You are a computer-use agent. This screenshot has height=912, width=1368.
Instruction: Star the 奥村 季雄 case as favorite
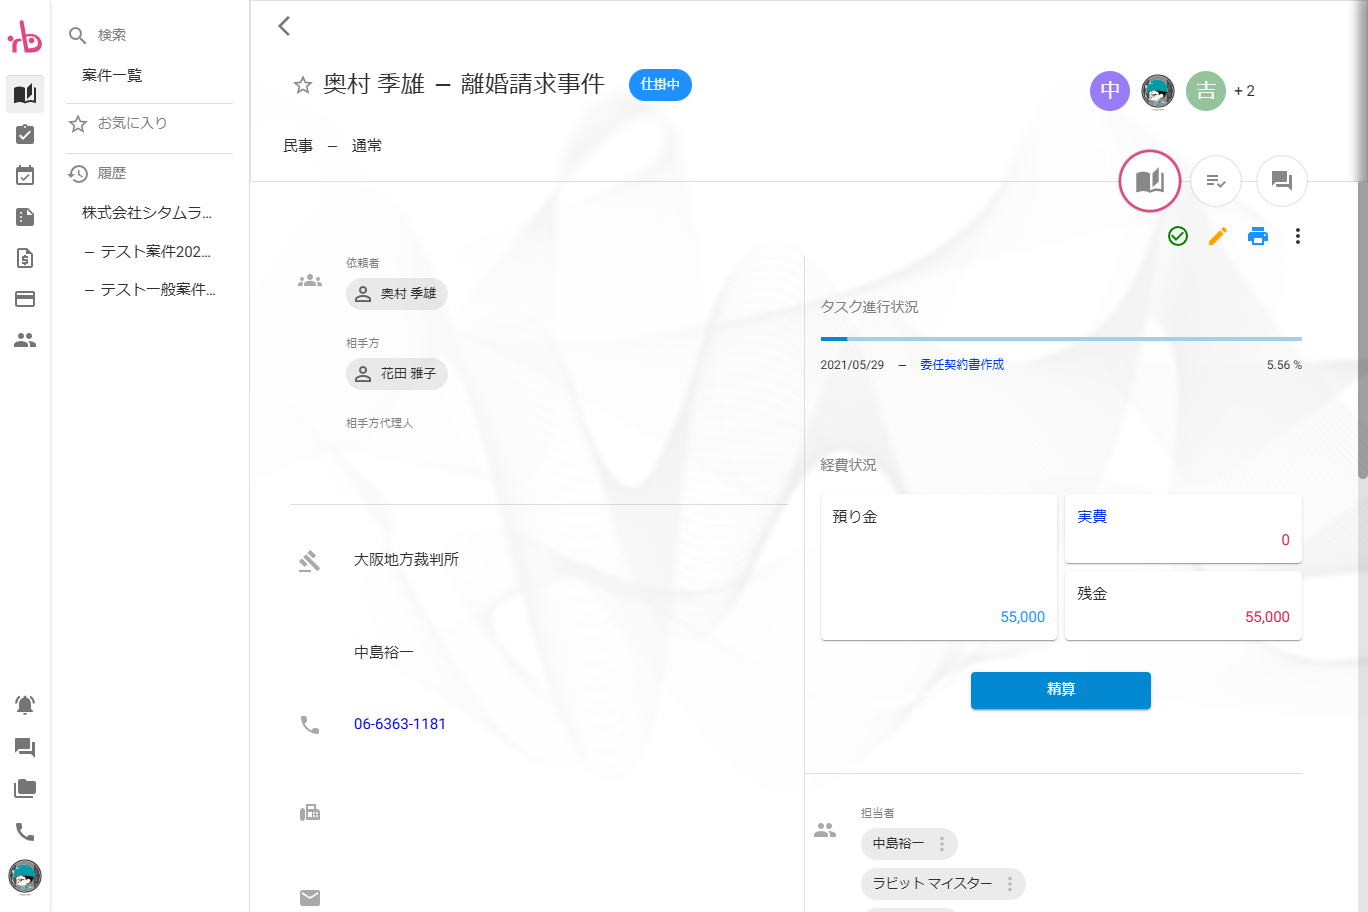pos(302,85)
